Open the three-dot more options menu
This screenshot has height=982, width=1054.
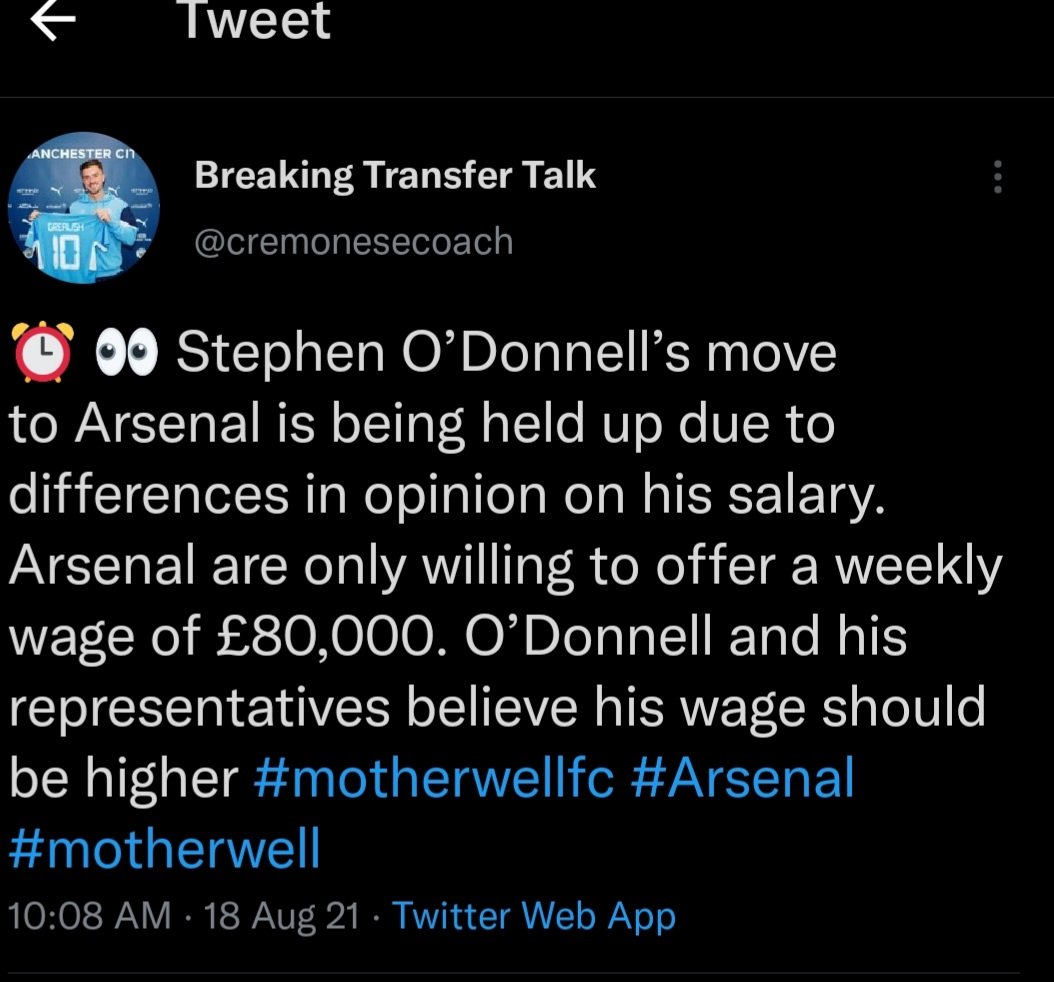[996, 177]
